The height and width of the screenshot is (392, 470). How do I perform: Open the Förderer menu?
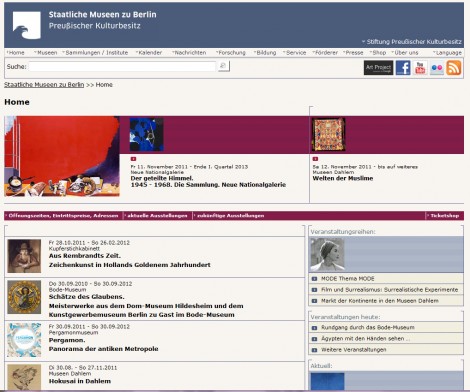click(326, 53)
